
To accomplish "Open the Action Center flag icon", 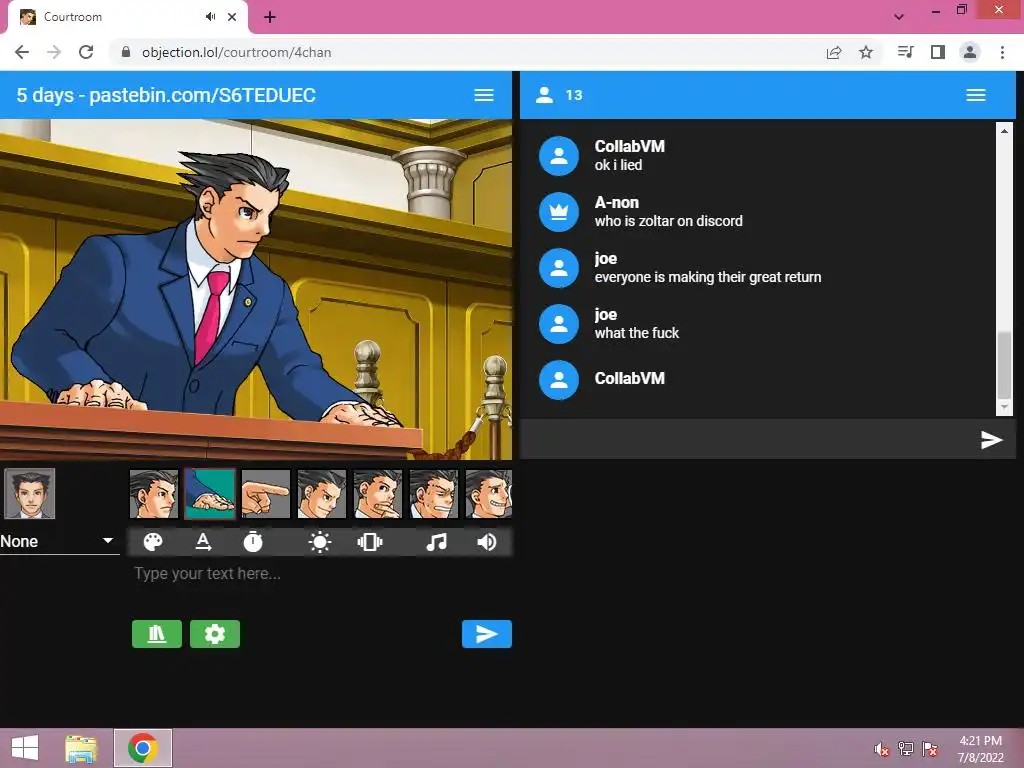I will point(930,749).
